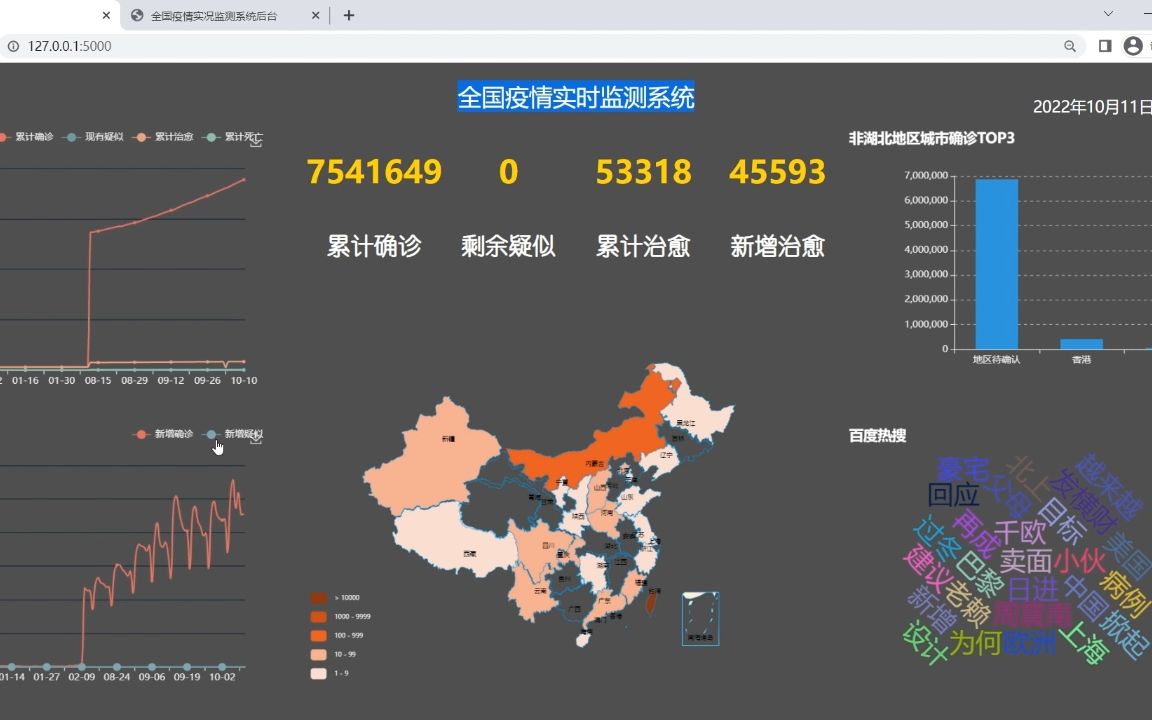This screenshot has width=1152, height=720.
Task: Select the > 10000 map legend swatch
Action: (318, 598)
